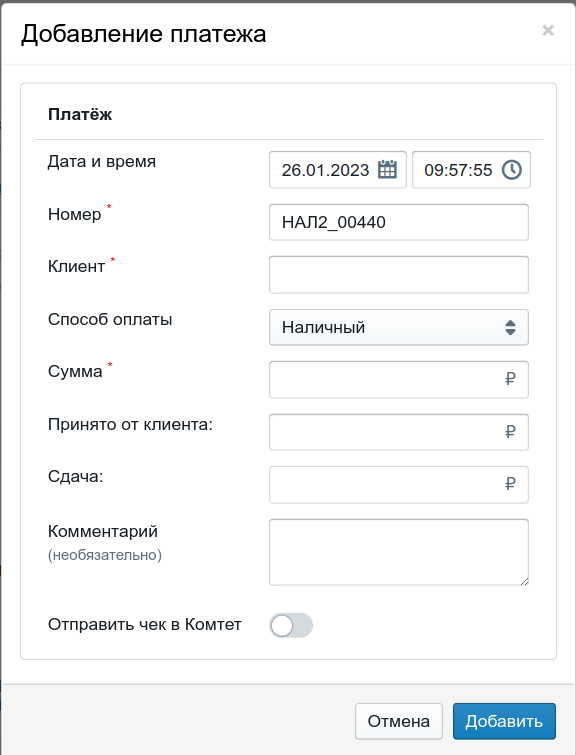Click the Номер field containing НАЛ2_00440
This screenshot has width=576, height=755.
(x=399, y=222)
